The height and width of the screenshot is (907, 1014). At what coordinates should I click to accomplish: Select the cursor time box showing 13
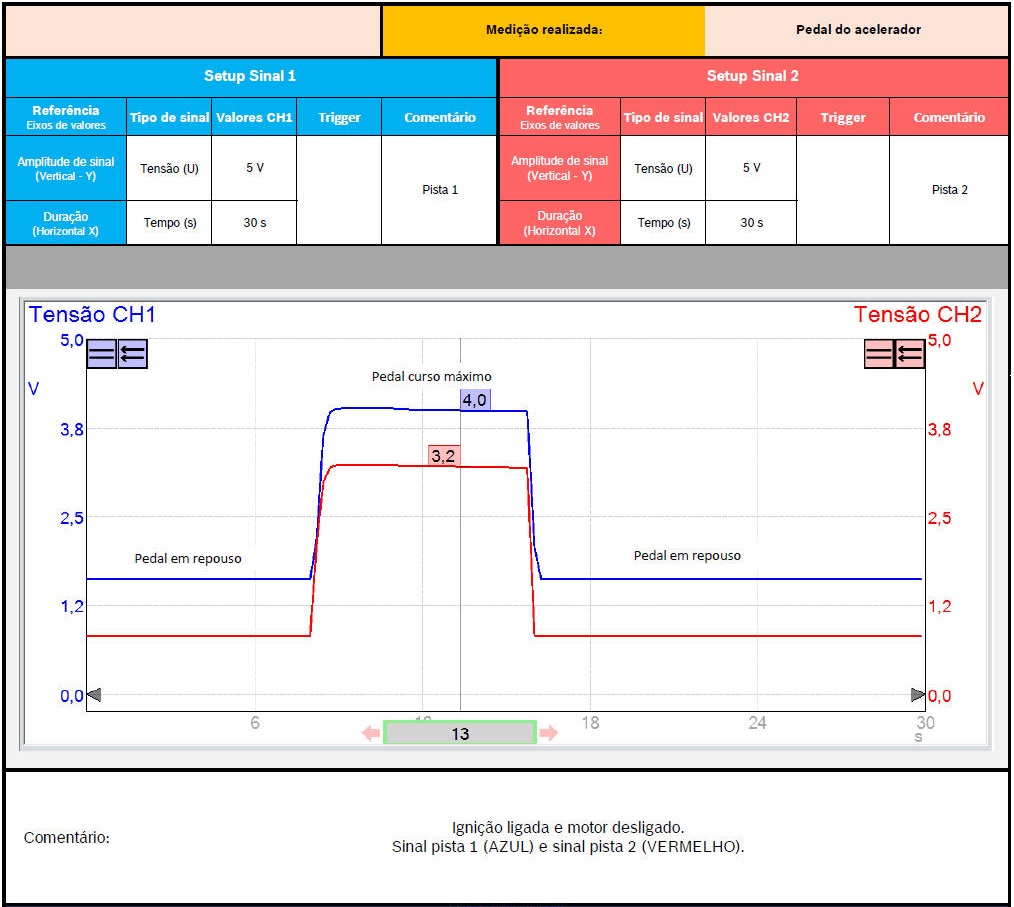click(460, 733)
